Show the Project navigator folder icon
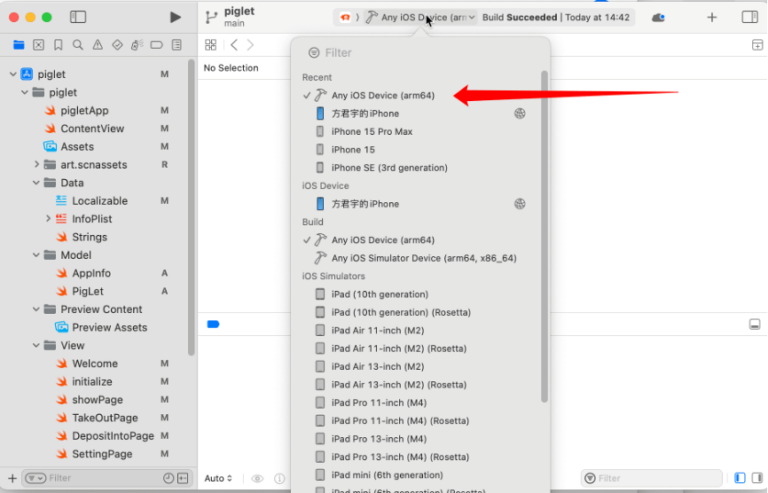768x493 pixels. [18, 45]
